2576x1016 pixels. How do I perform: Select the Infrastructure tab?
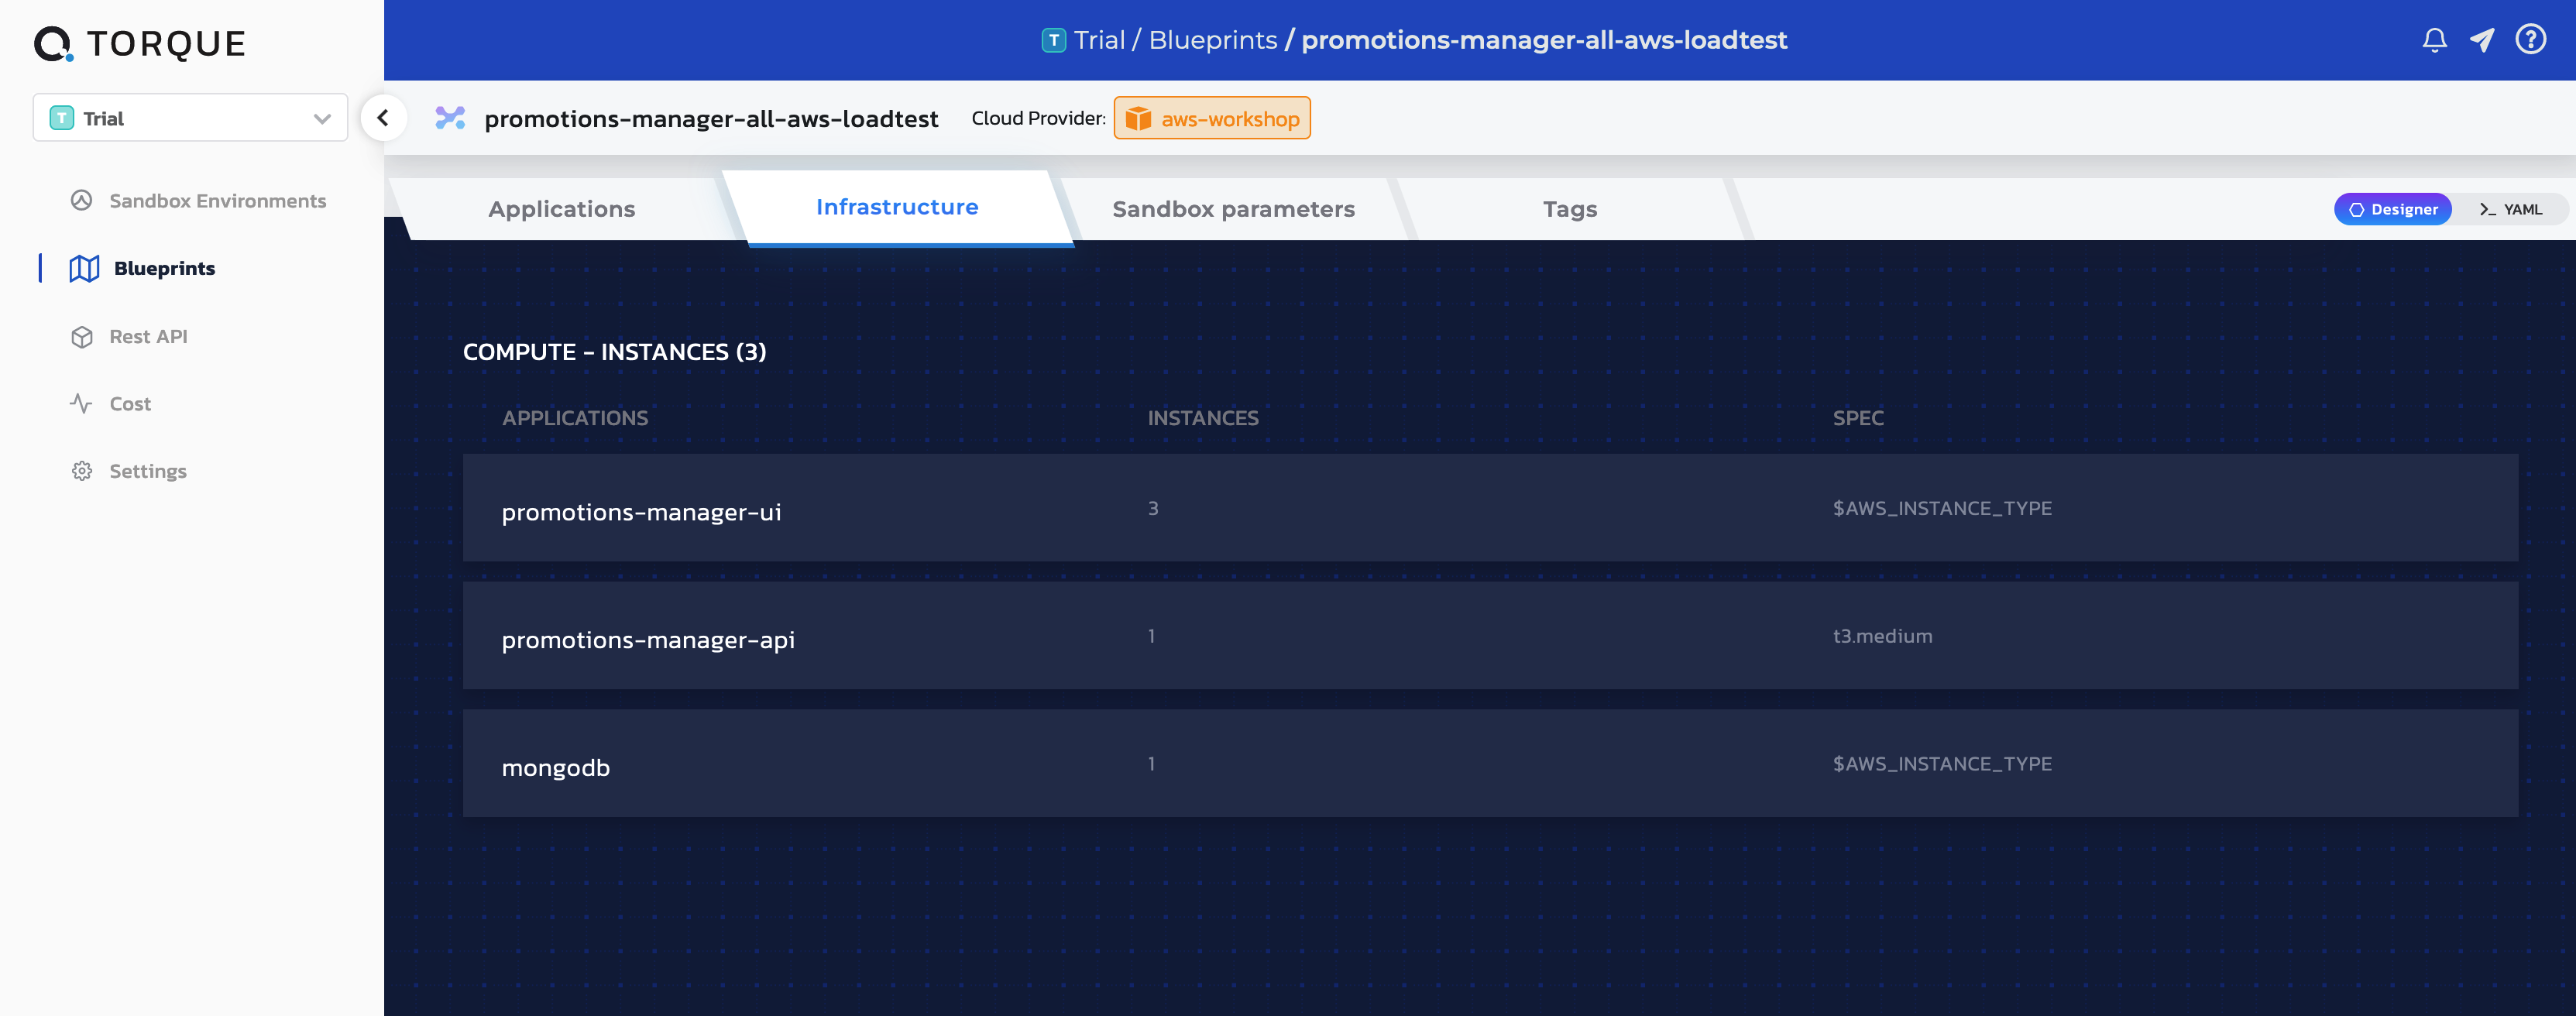pyautogui.click(x=897, y=207)
